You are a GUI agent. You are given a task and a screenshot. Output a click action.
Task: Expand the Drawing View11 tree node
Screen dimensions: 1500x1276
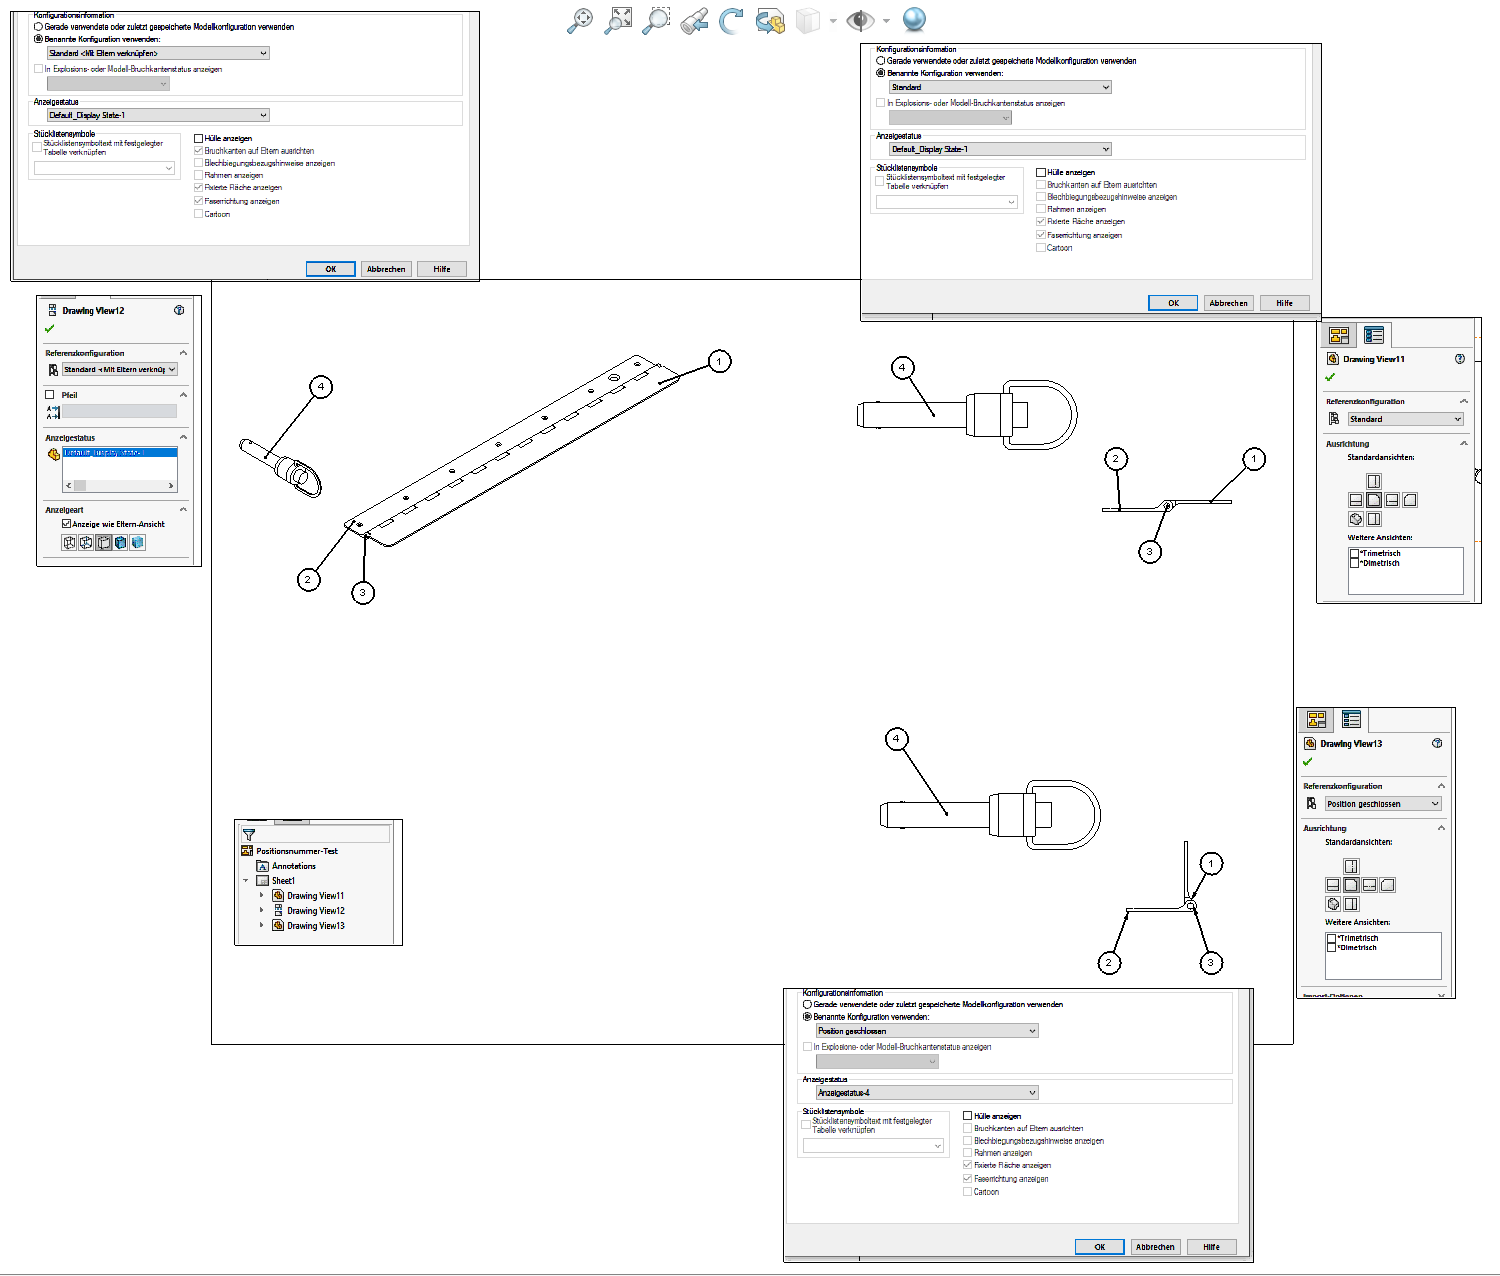[x=262, y=896]
